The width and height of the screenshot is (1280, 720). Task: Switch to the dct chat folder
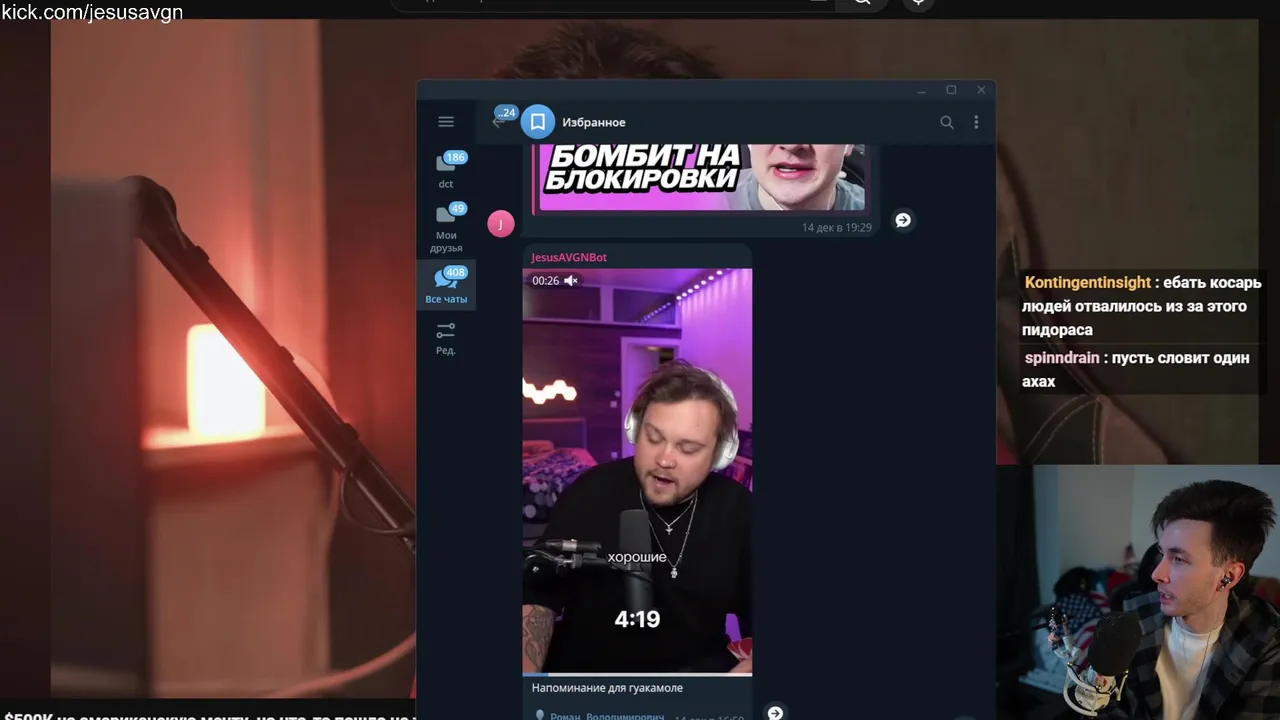[x=446, y=170]
